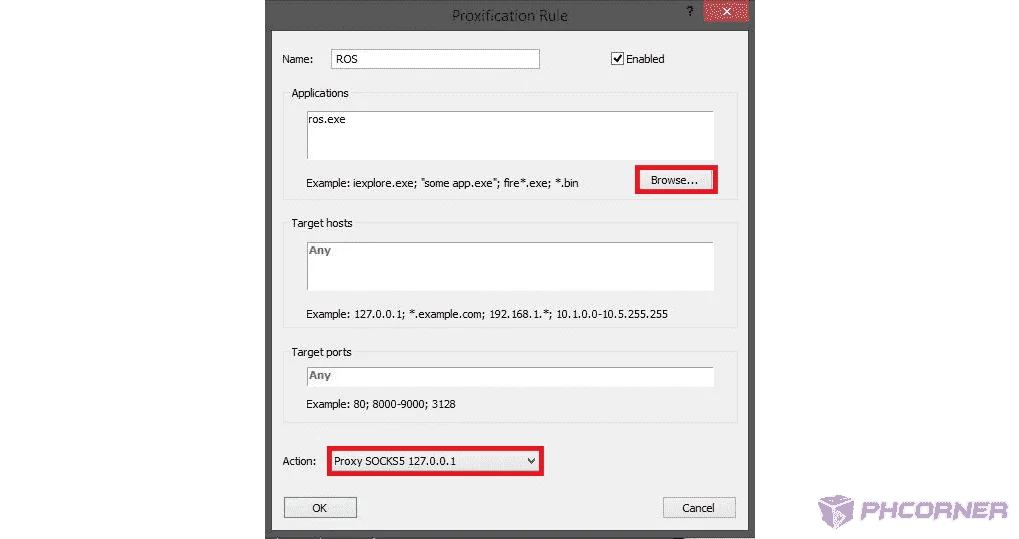The height and width of the screenshot is (539, 1019).
Task: Click the Target hosts box
Action: [510, 267]
